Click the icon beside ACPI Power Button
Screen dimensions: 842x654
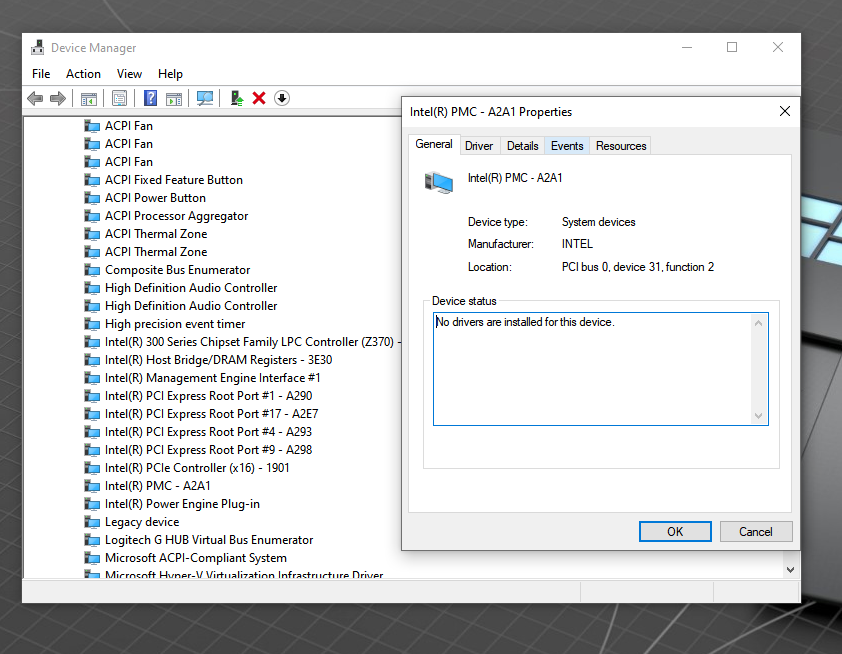(x=92, y=198)
